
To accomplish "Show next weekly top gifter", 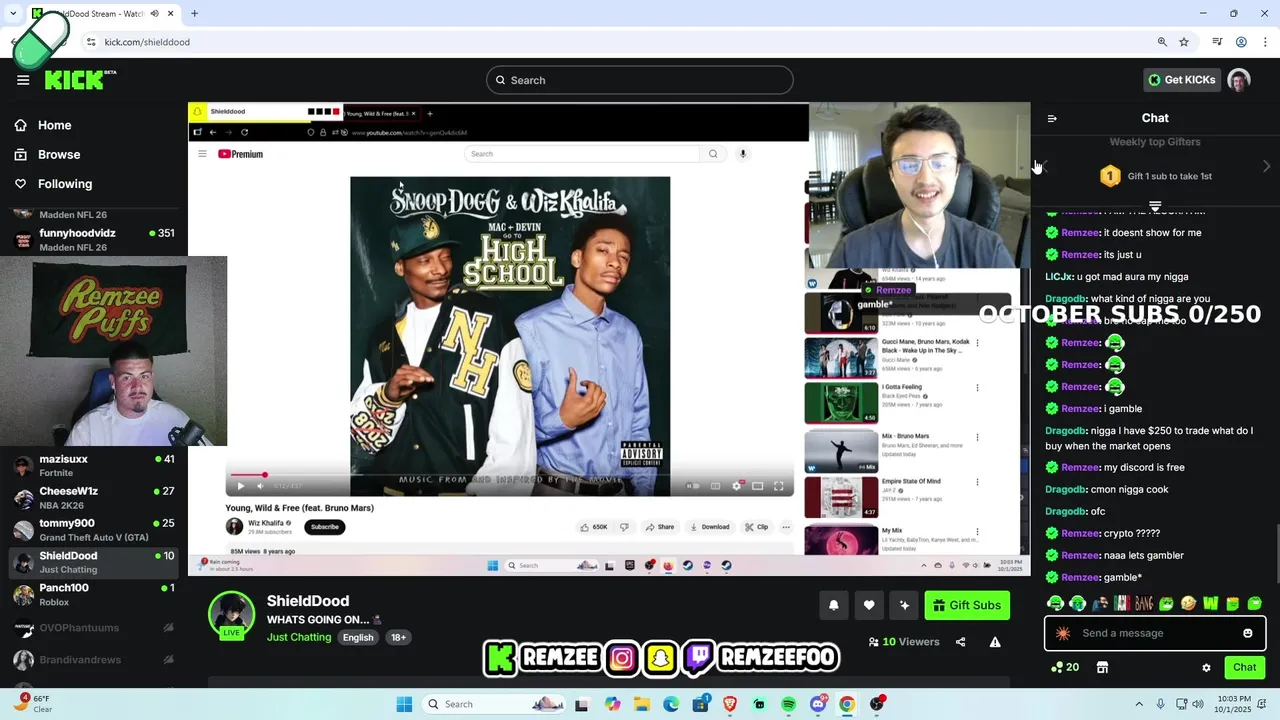I will tap(1266, 167).
